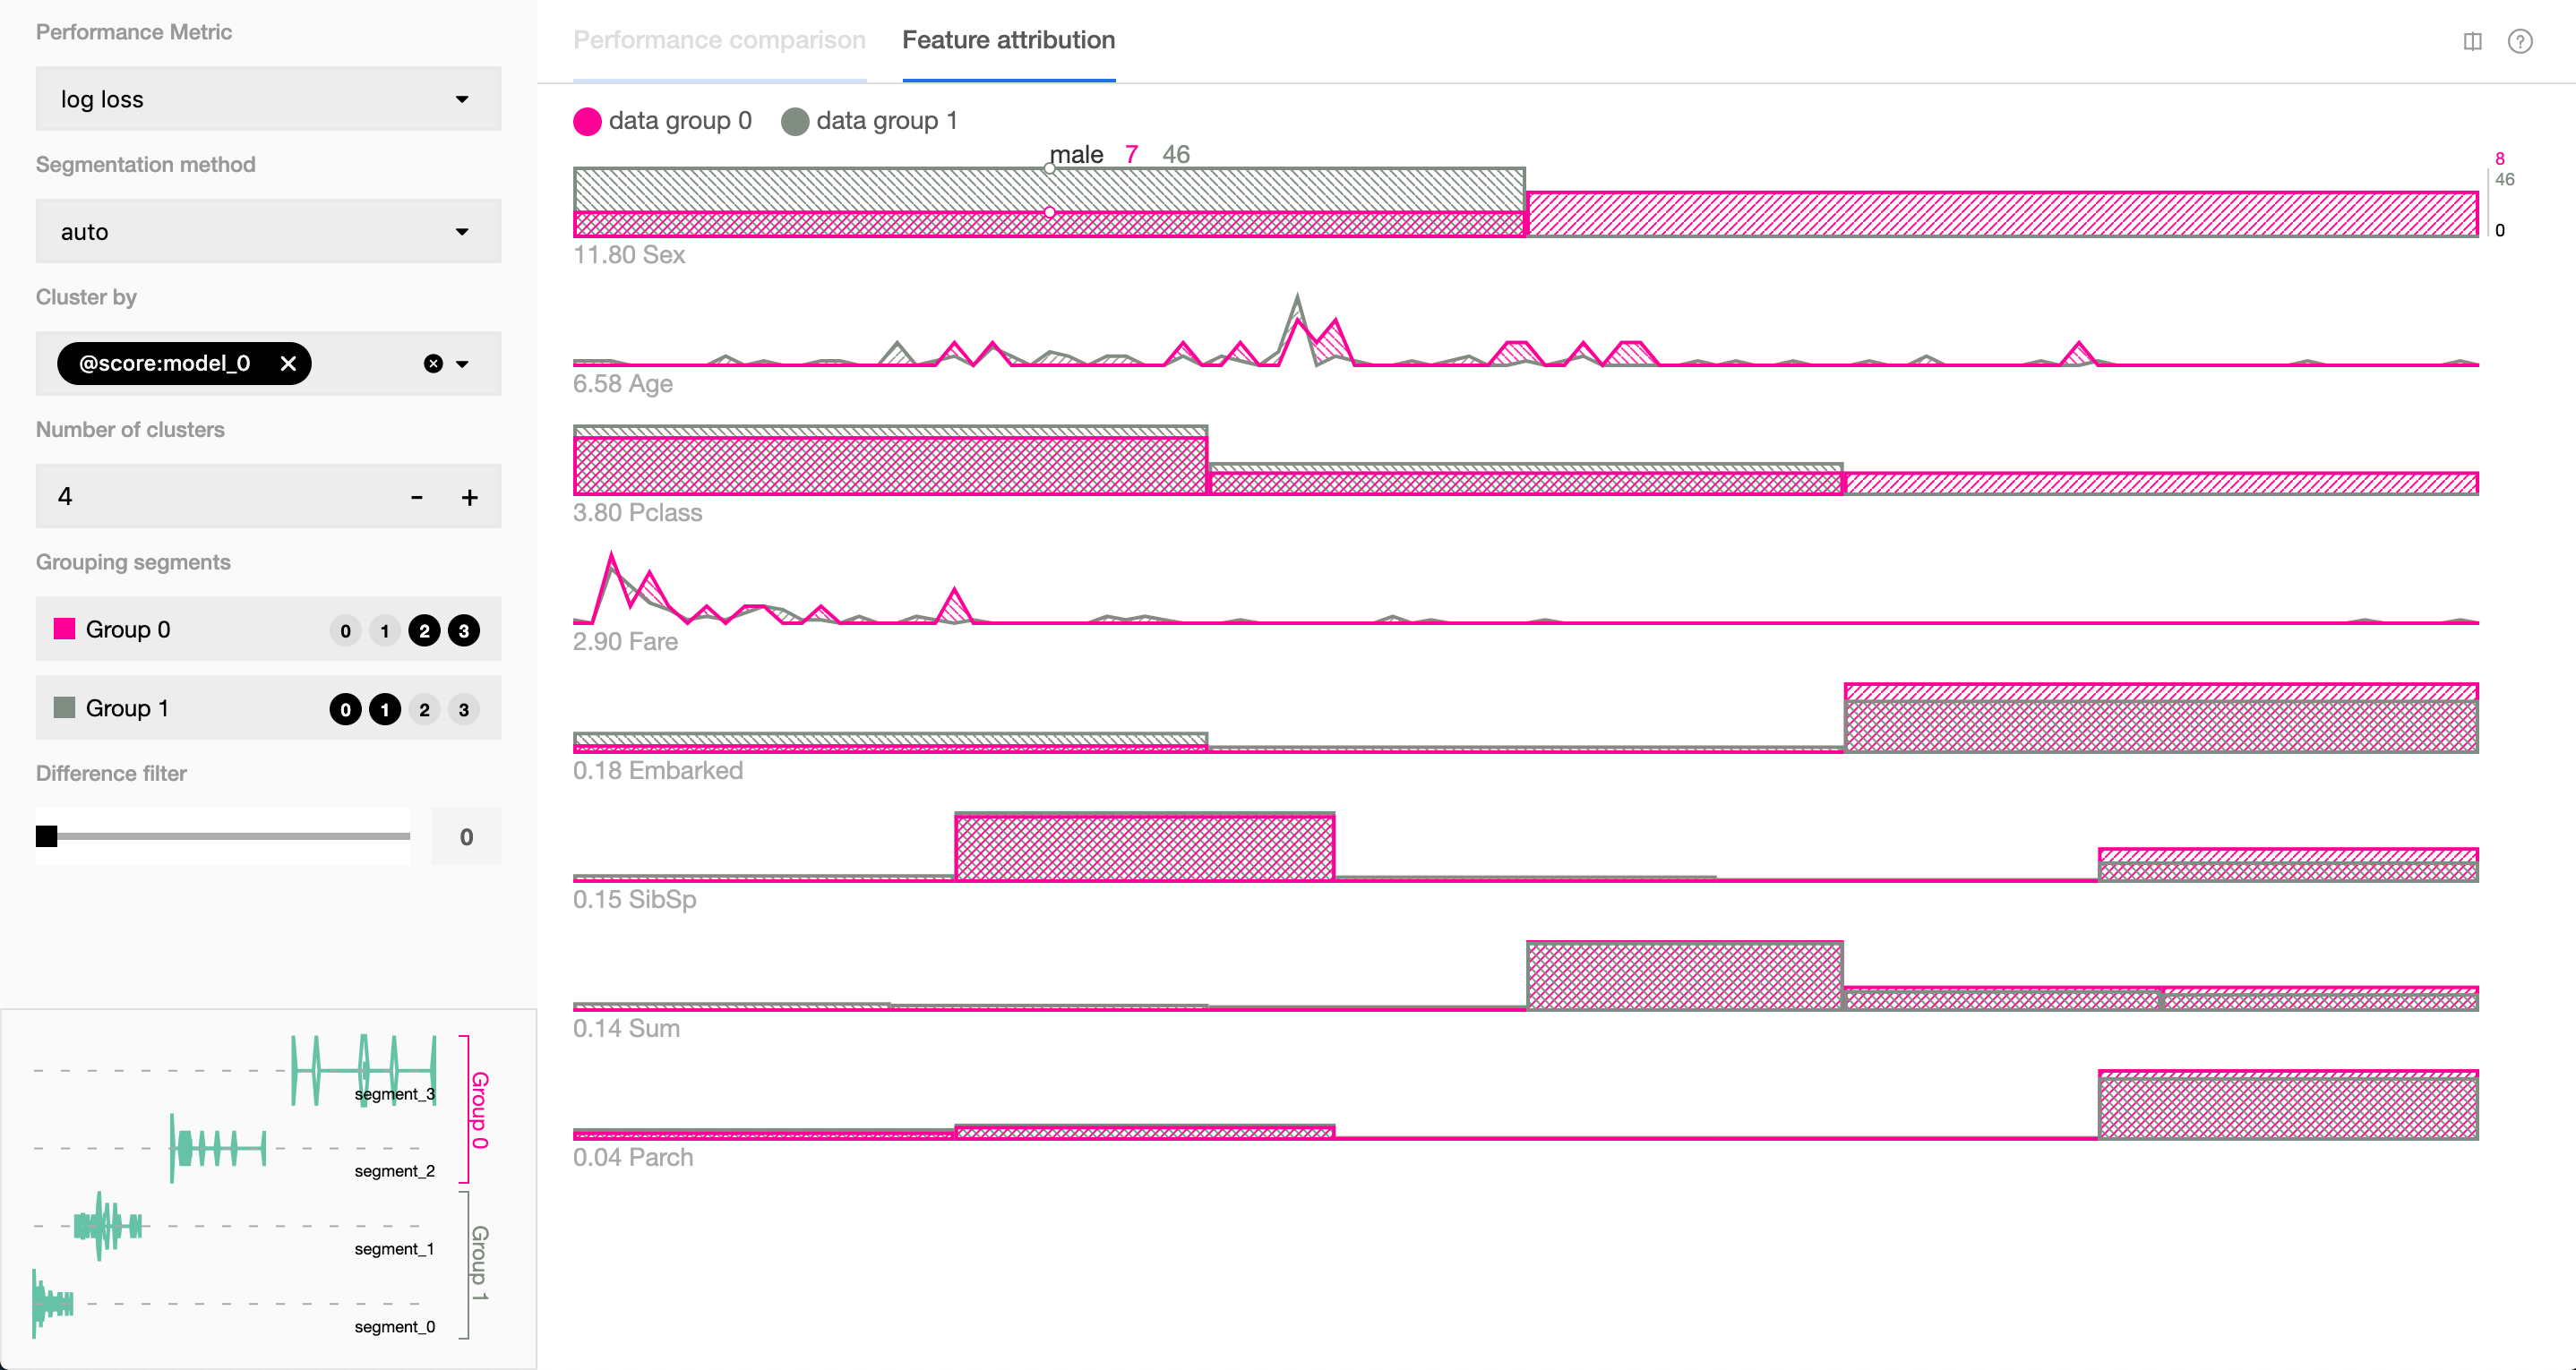Toggle segment 0 in Group 0
The height and width of the screenshot is (1370, 2576).
coord(345,631)
